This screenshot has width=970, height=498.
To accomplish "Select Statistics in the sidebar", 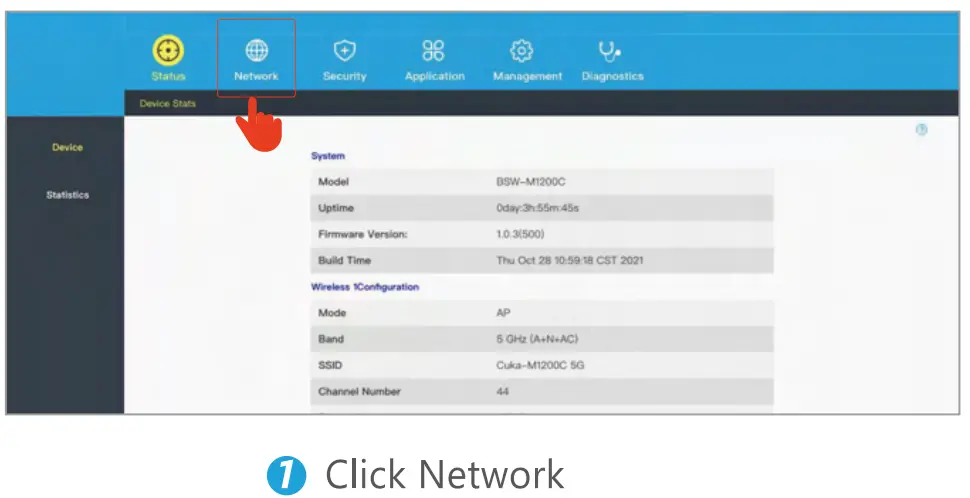I will pos(67,195).
